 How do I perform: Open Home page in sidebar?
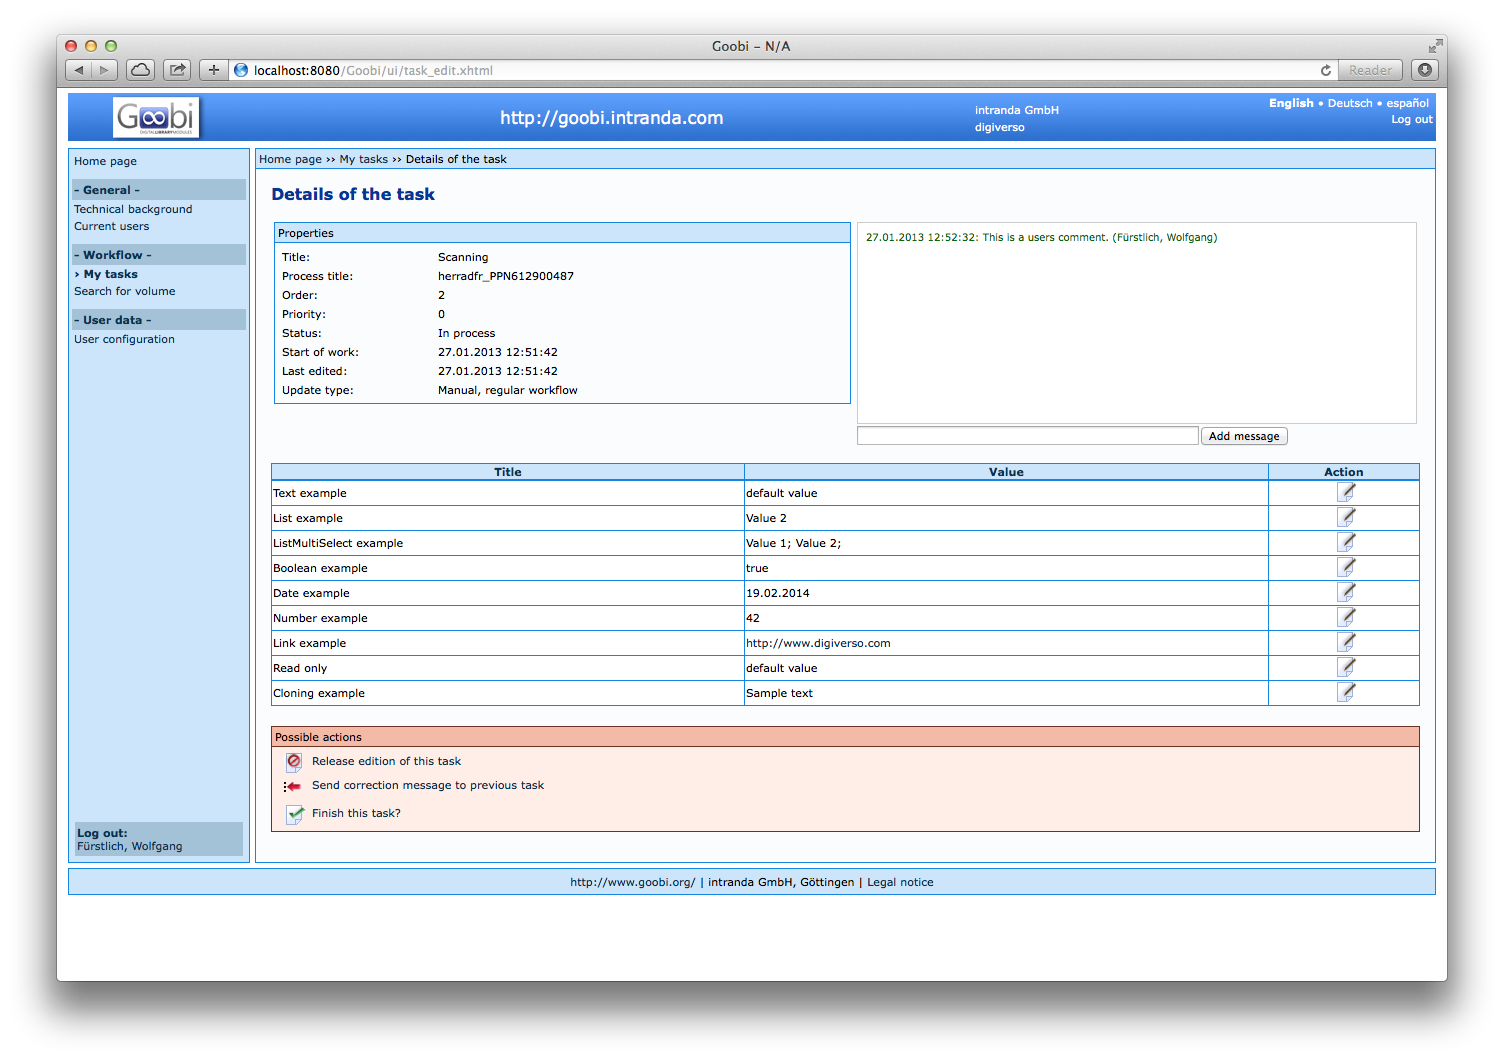(105, 161)
